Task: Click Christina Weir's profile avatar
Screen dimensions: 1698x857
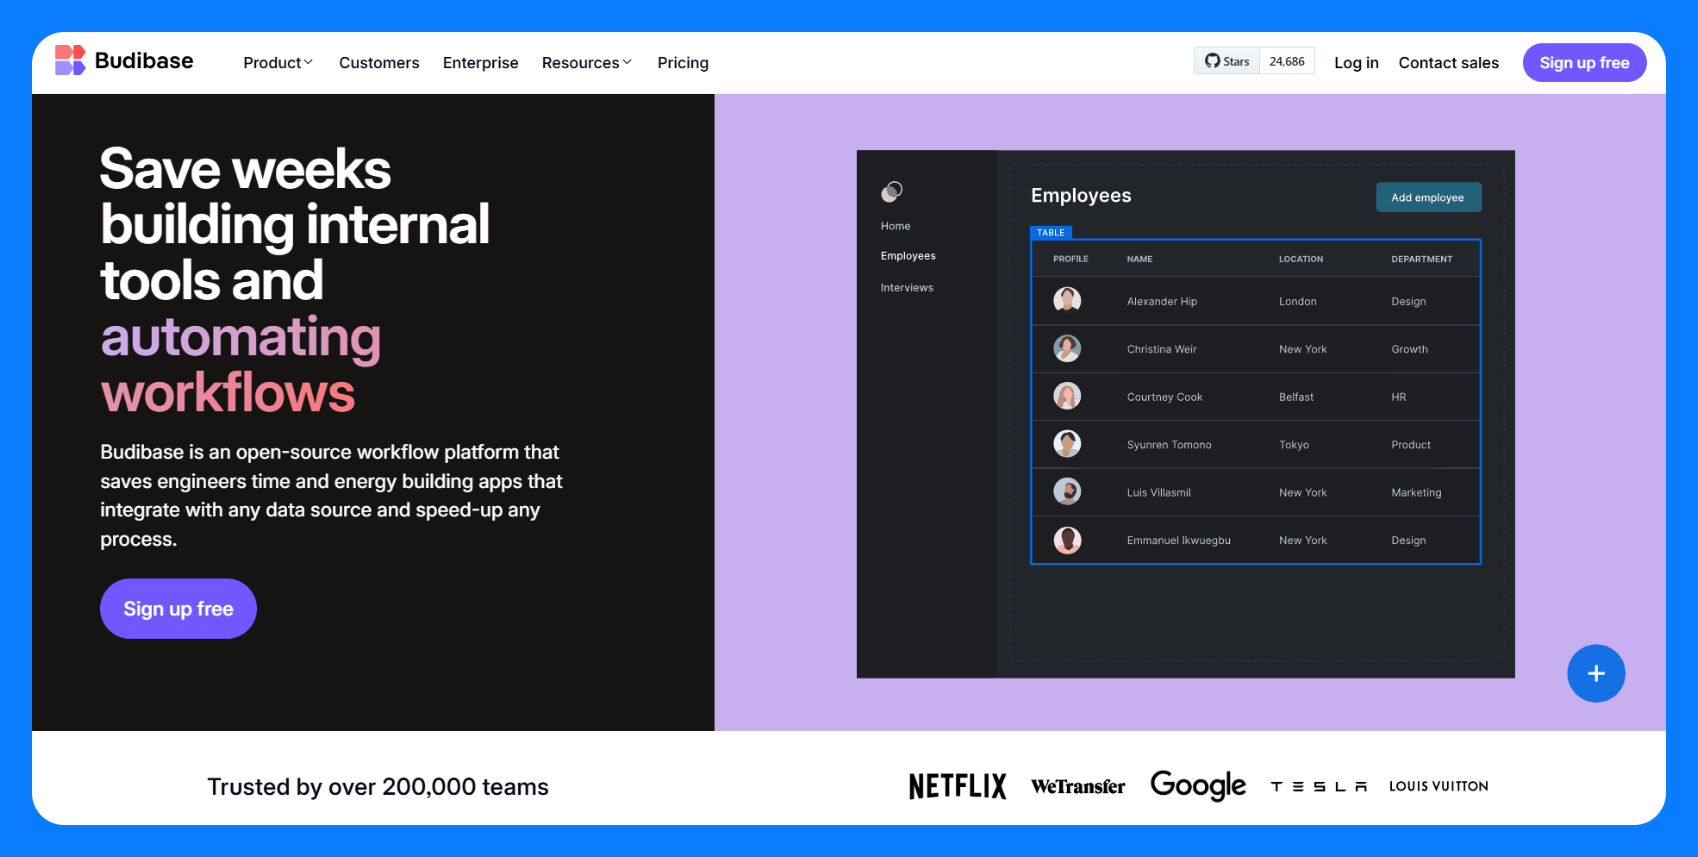Action: (x=1067, y=348)
